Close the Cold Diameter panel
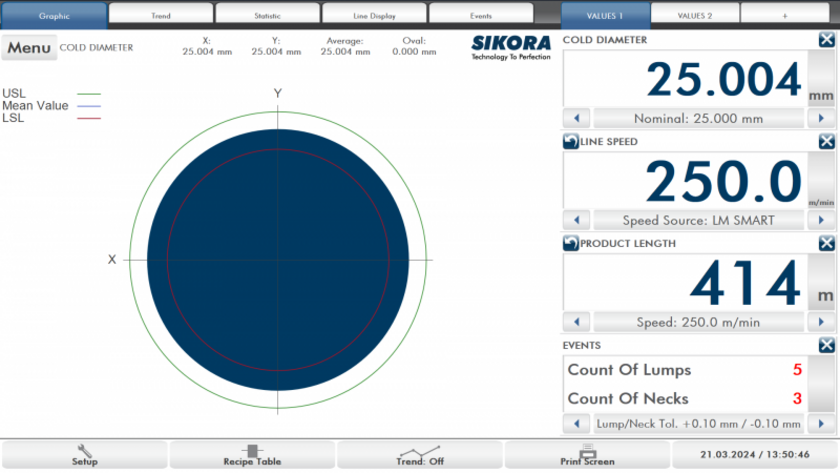This screenshot has width=840, height=473. coord(826,40)
